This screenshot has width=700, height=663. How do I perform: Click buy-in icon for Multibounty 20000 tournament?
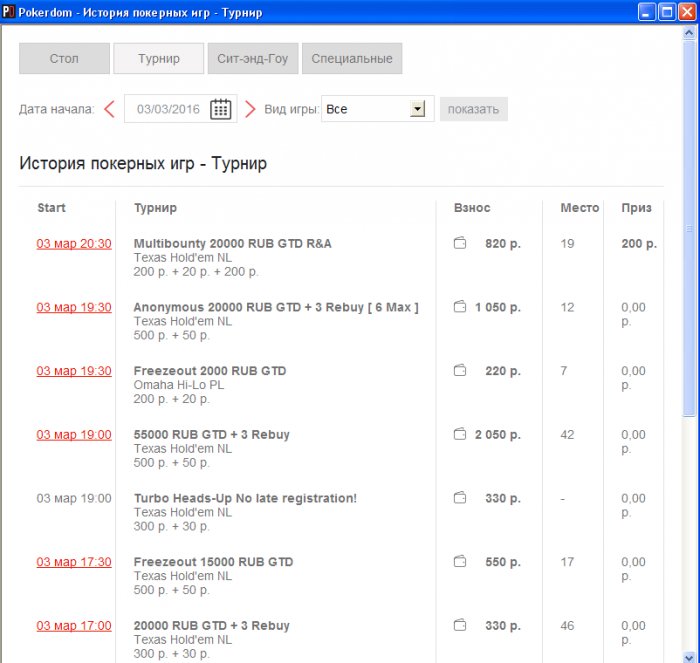(x=460, y=243)
